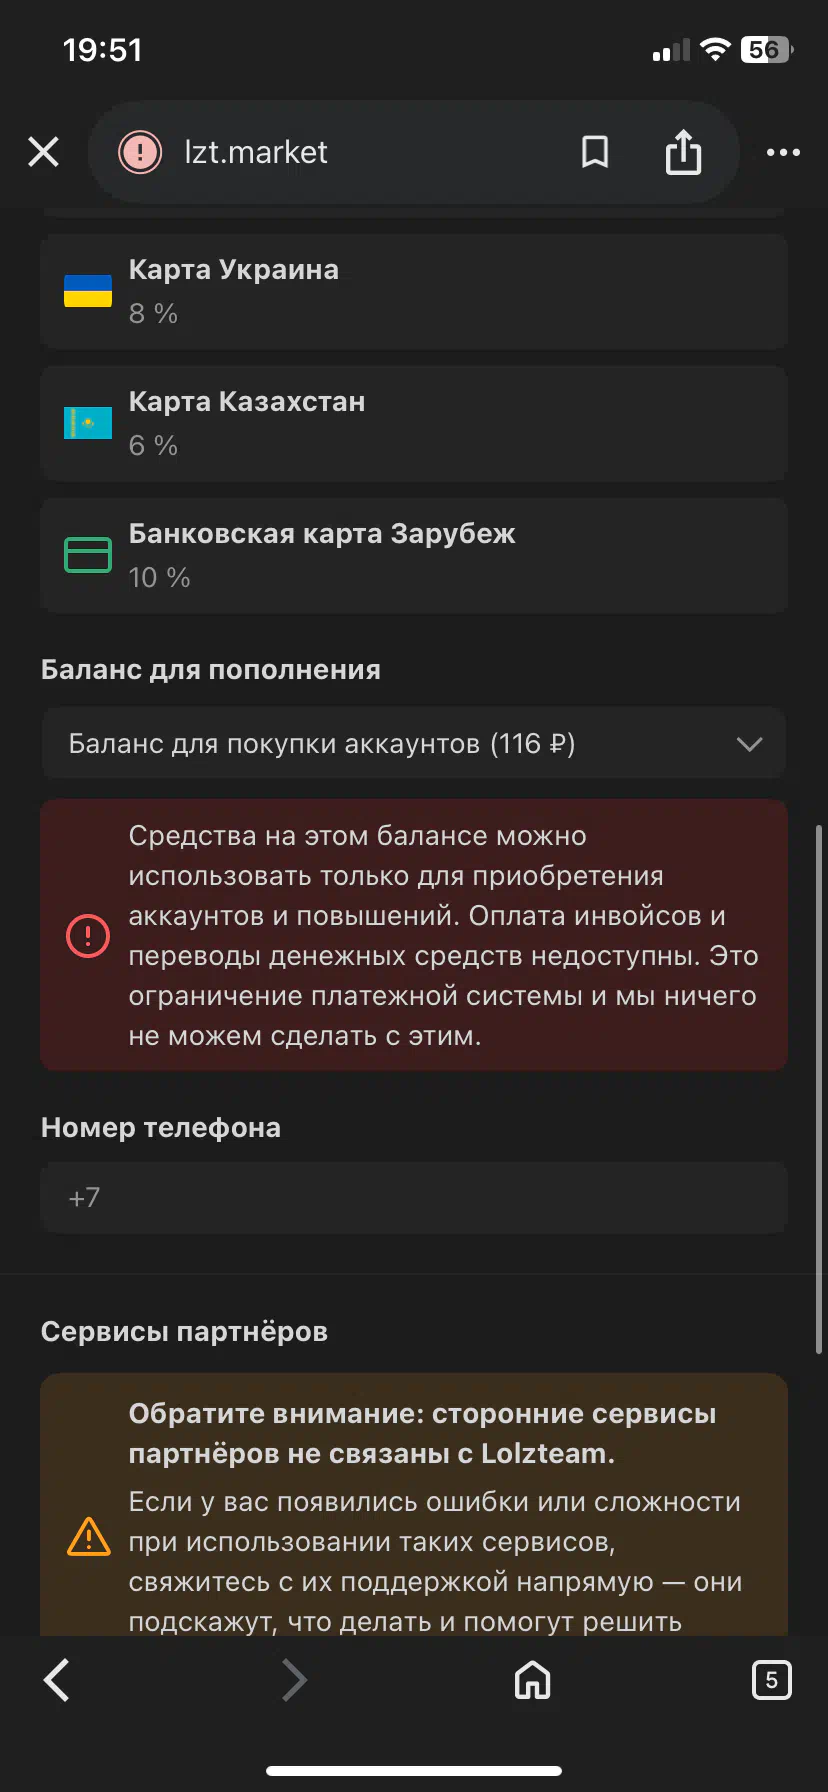
Task: Choose Банковская карта Зарубеж option
Action: point(414,555)
